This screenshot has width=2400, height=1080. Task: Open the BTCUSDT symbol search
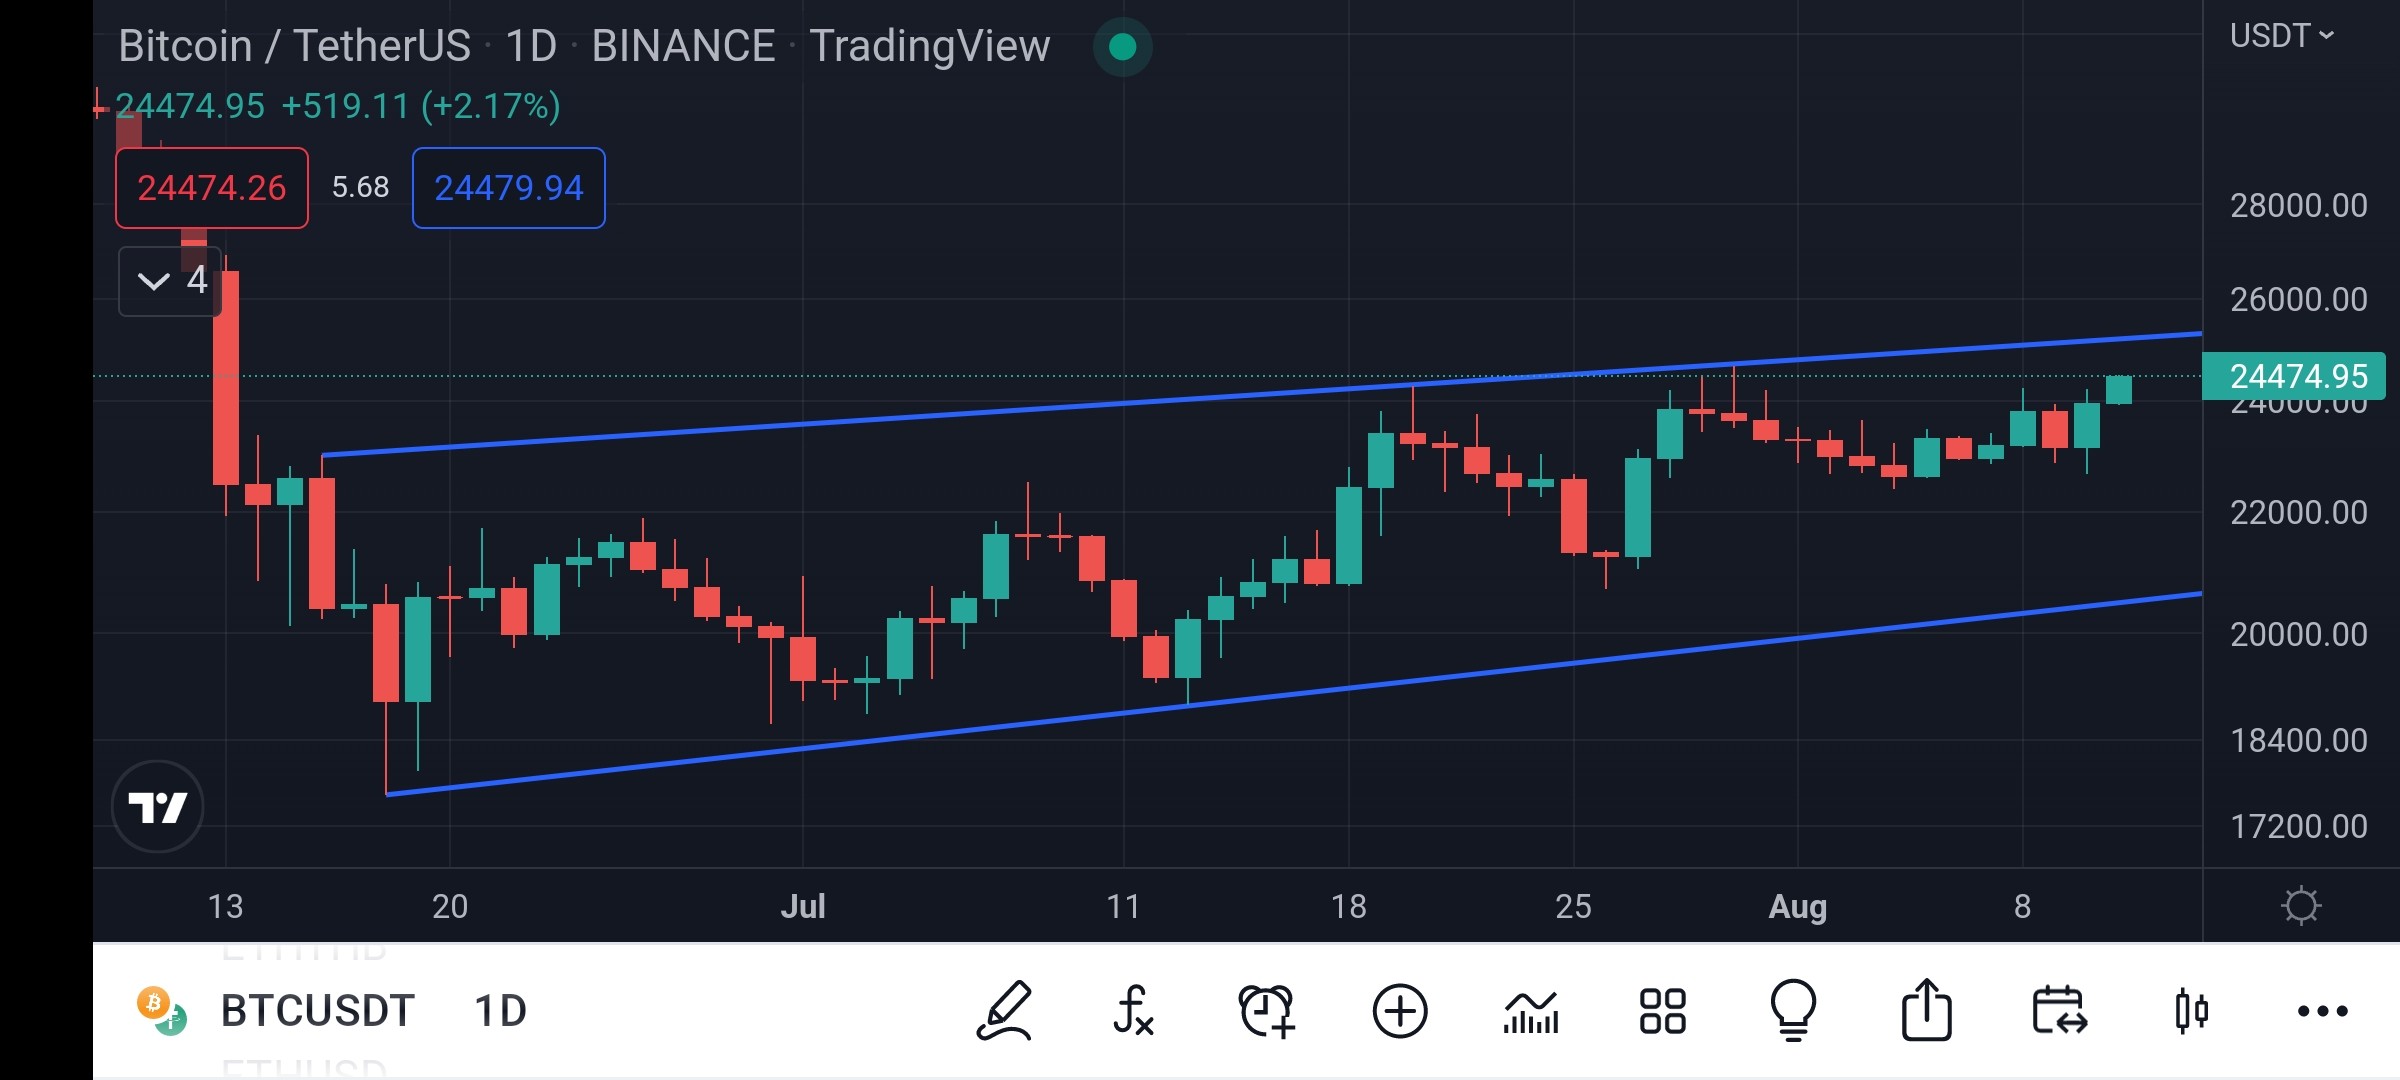(x=317, y=1011)
